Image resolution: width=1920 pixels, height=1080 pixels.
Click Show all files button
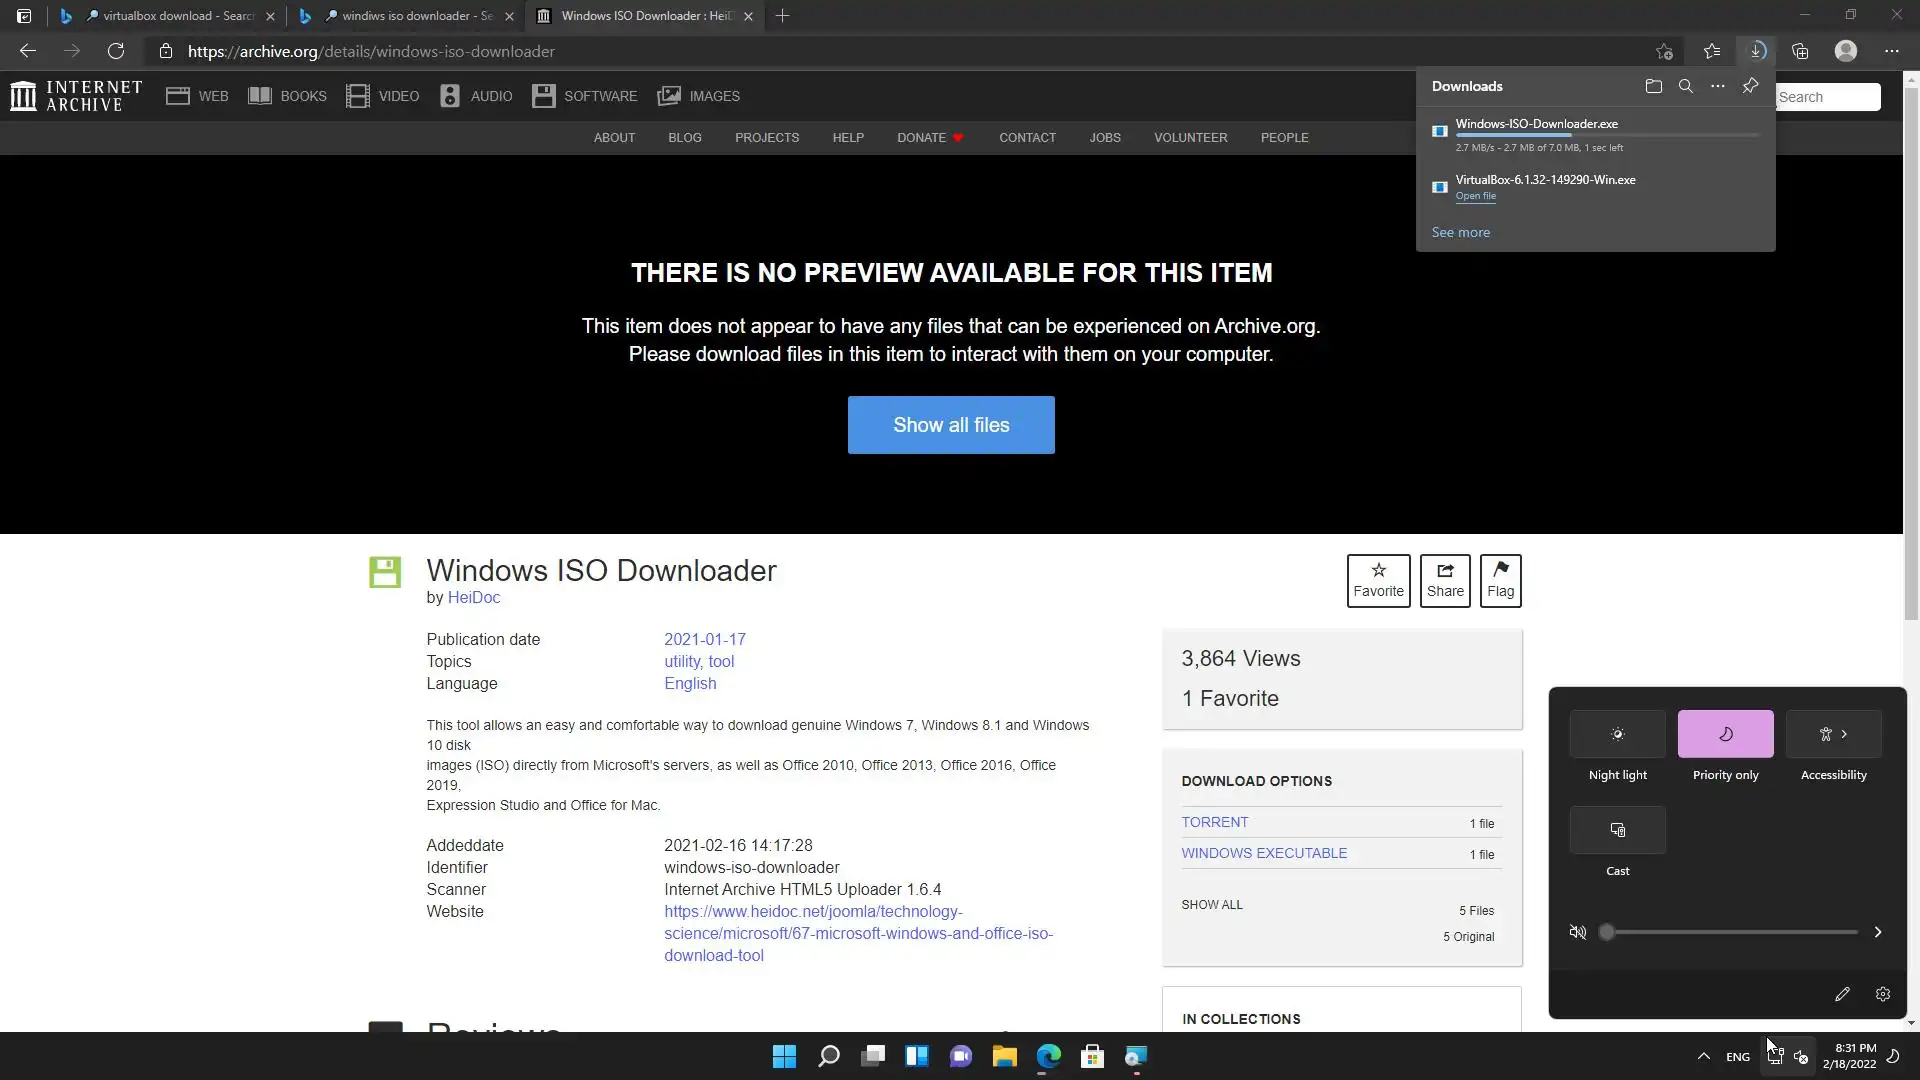pyautogui.click(x=950, y=425)
